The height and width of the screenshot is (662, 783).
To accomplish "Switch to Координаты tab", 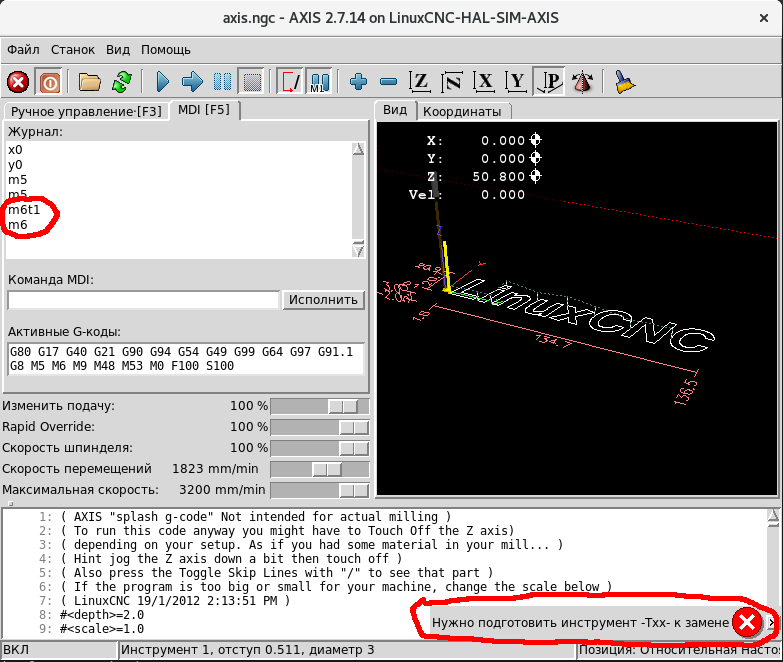I will coord(462,111).
